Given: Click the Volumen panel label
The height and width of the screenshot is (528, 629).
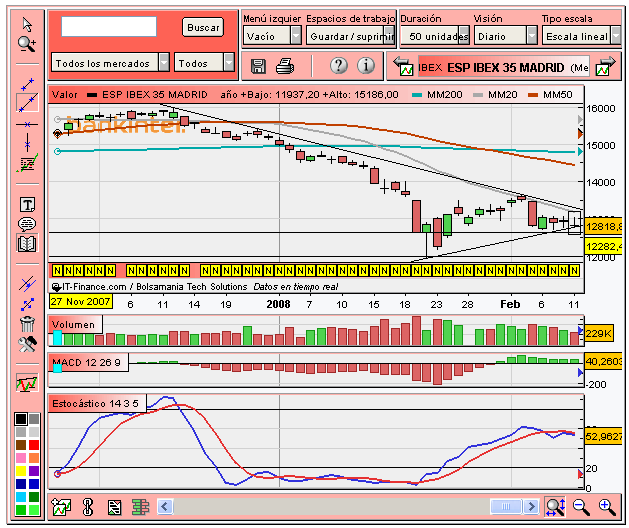Looking at the screenshot, I should (75, 324).
